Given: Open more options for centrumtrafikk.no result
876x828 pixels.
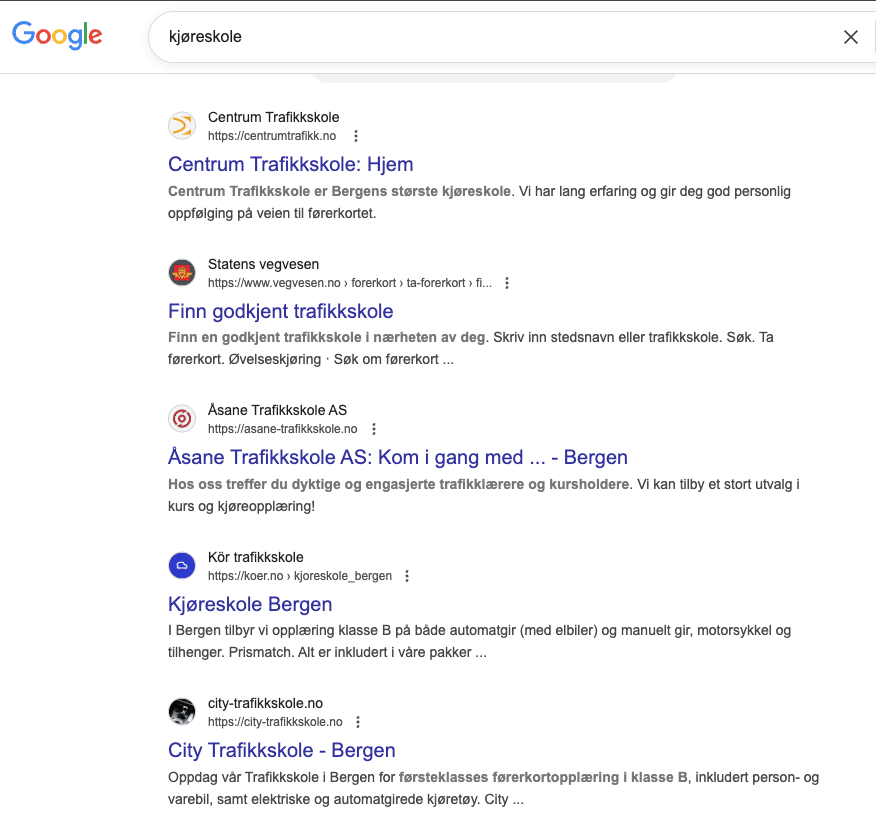Looking at the screenshot, I should [356, 136].
